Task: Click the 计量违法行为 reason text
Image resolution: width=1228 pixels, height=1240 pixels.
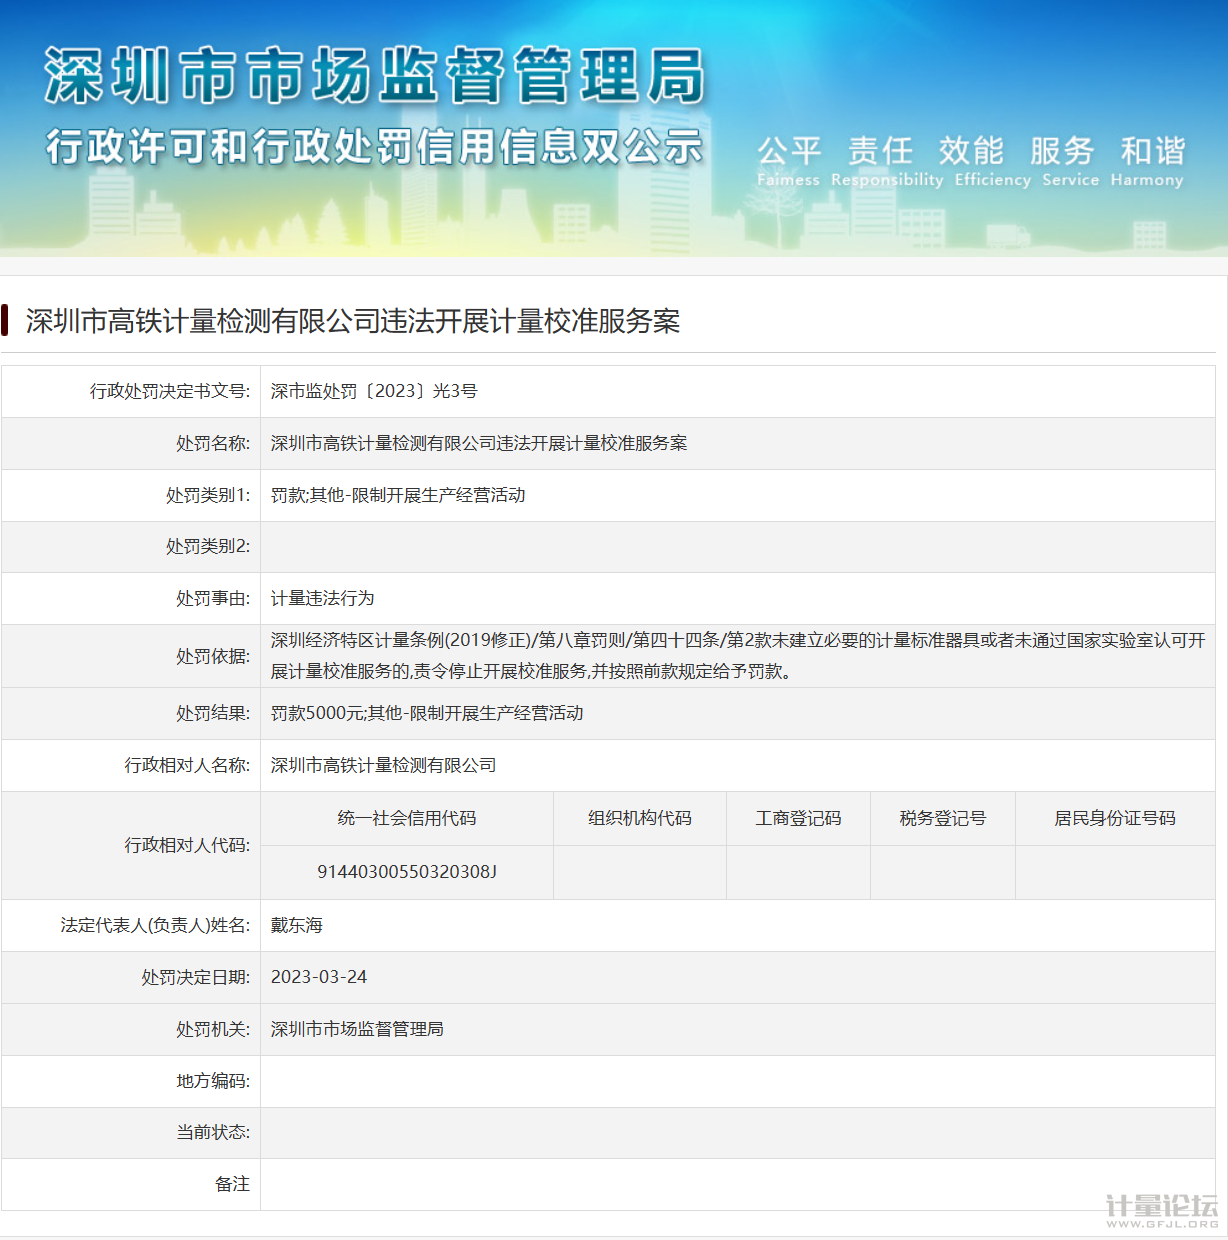Action: point(323,598)
